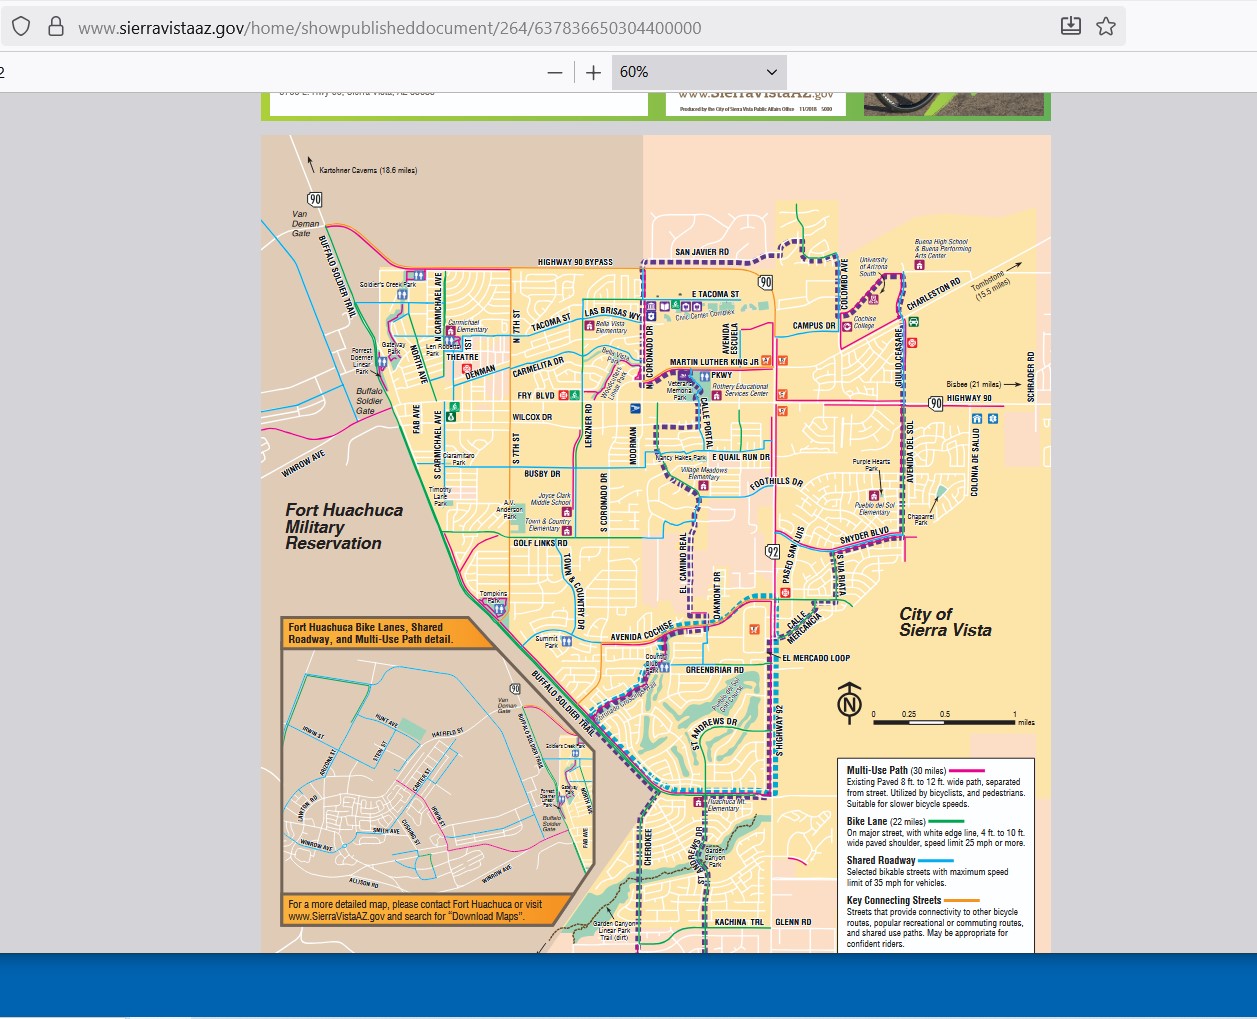Click the Bella Vista Elementary school icon
The image size is (1257, 1019).
pyautogui.click(x=590, y=325)
